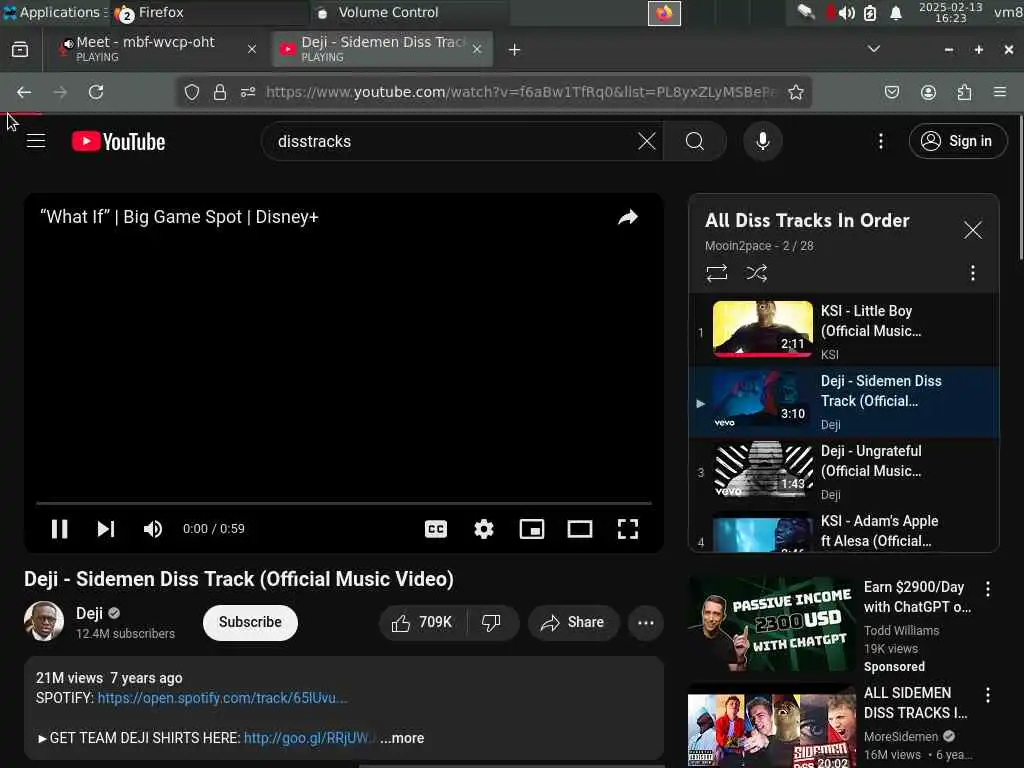Open Firefox View icon
The image size is (1024, 768).
click(x=20, y=50)
